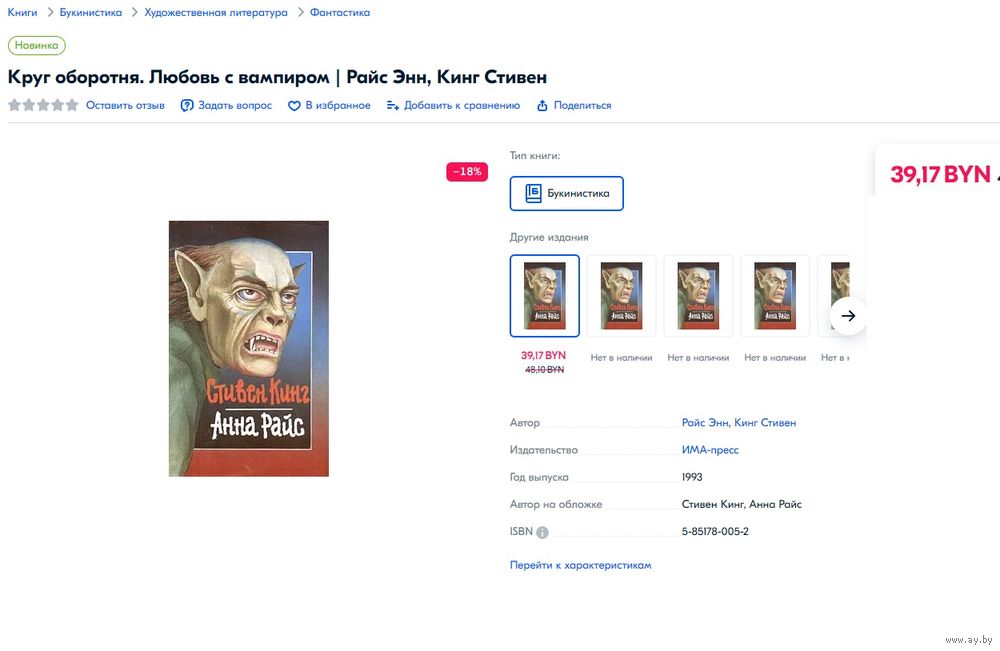Follow the Перейти к характеристикам link
Image resolution: width=1000 pixels, height=651 pixels.
click(580, 565)
